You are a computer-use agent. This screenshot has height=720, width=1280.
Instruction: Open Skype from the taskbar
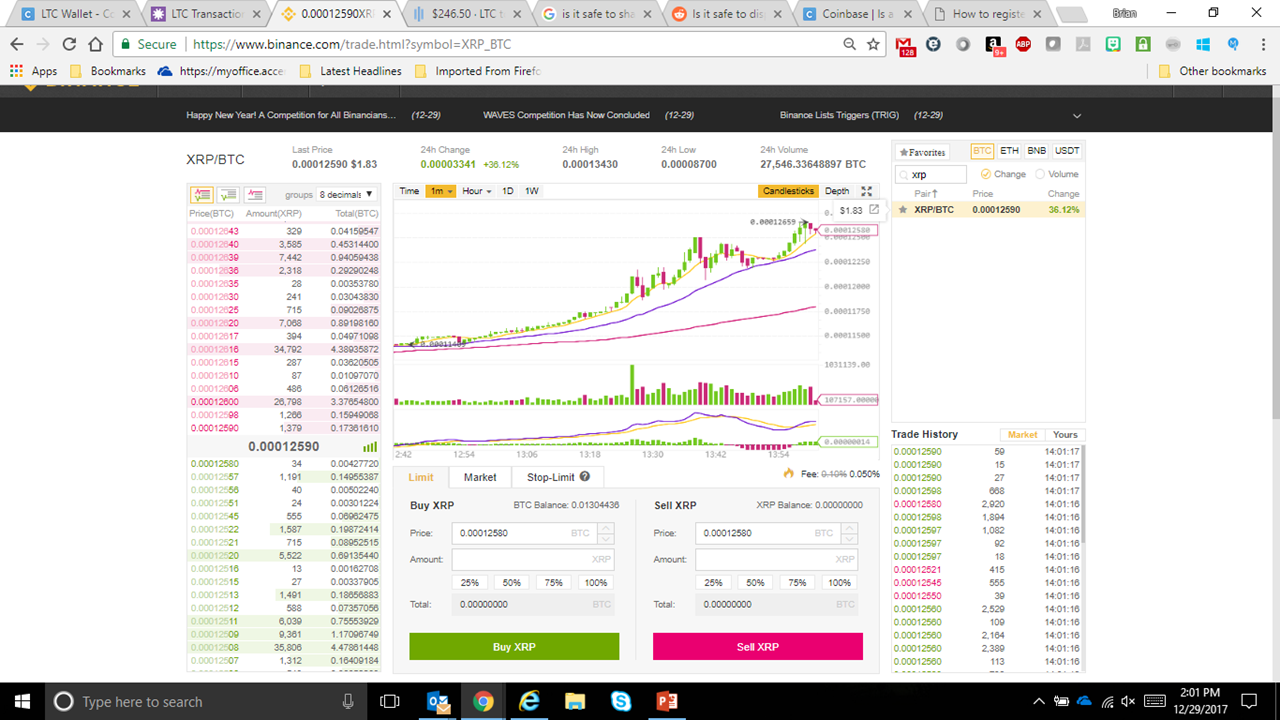tap(620, 702)
